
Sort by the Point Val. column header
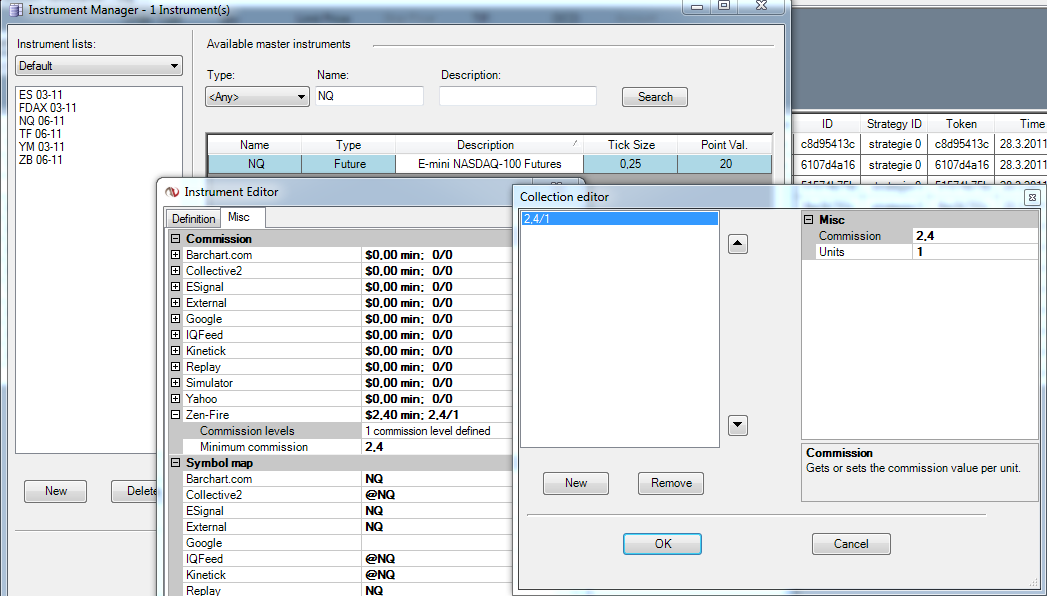pos(724,145)
